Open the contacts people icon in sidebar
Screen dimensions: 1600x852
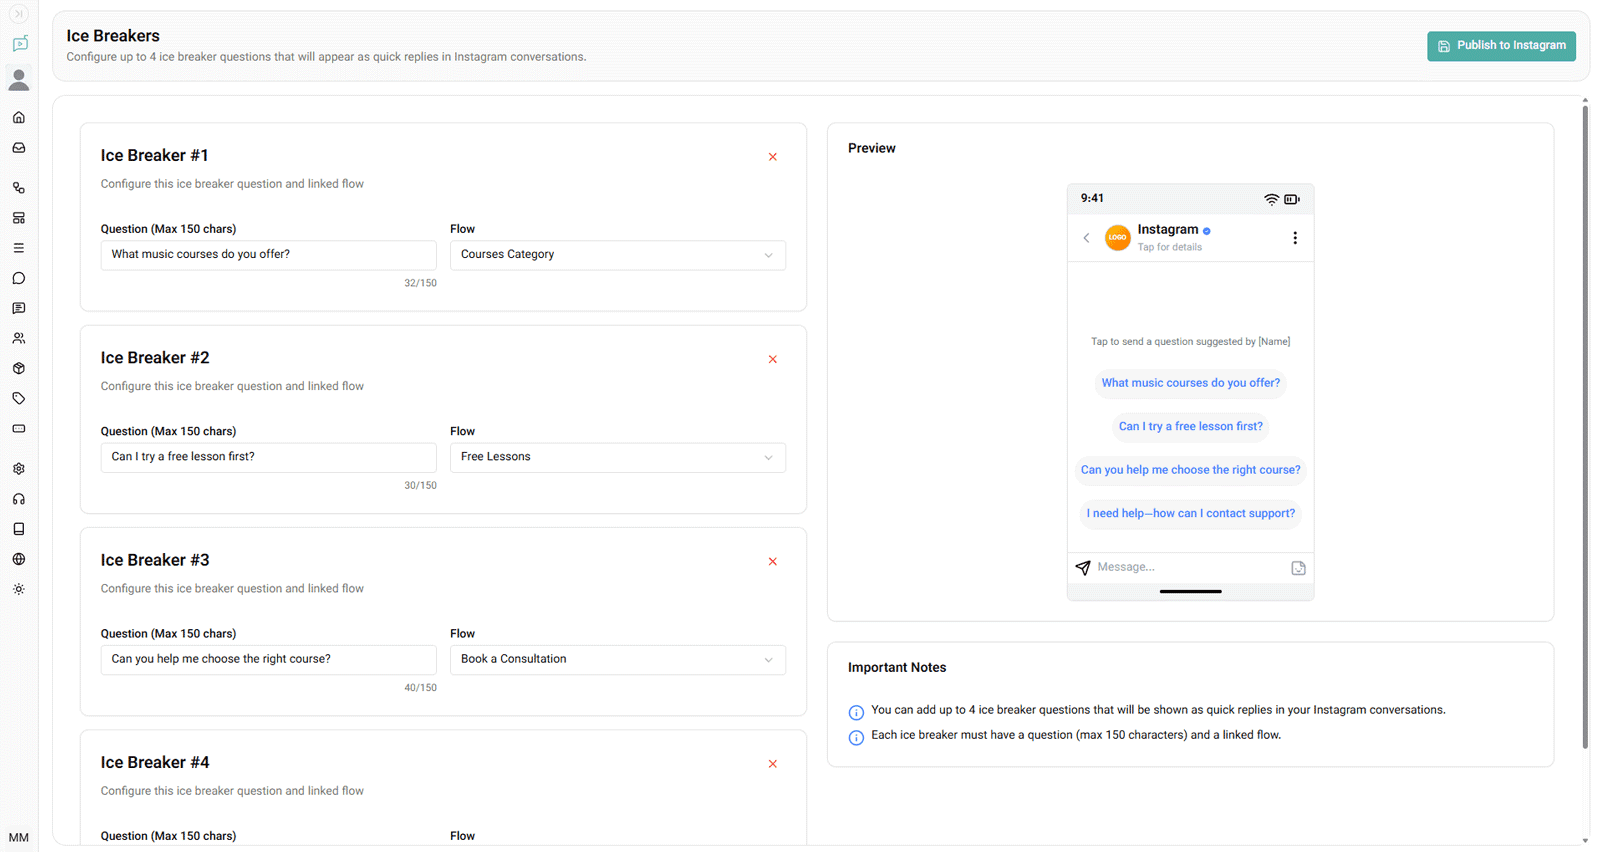point(19,338)
